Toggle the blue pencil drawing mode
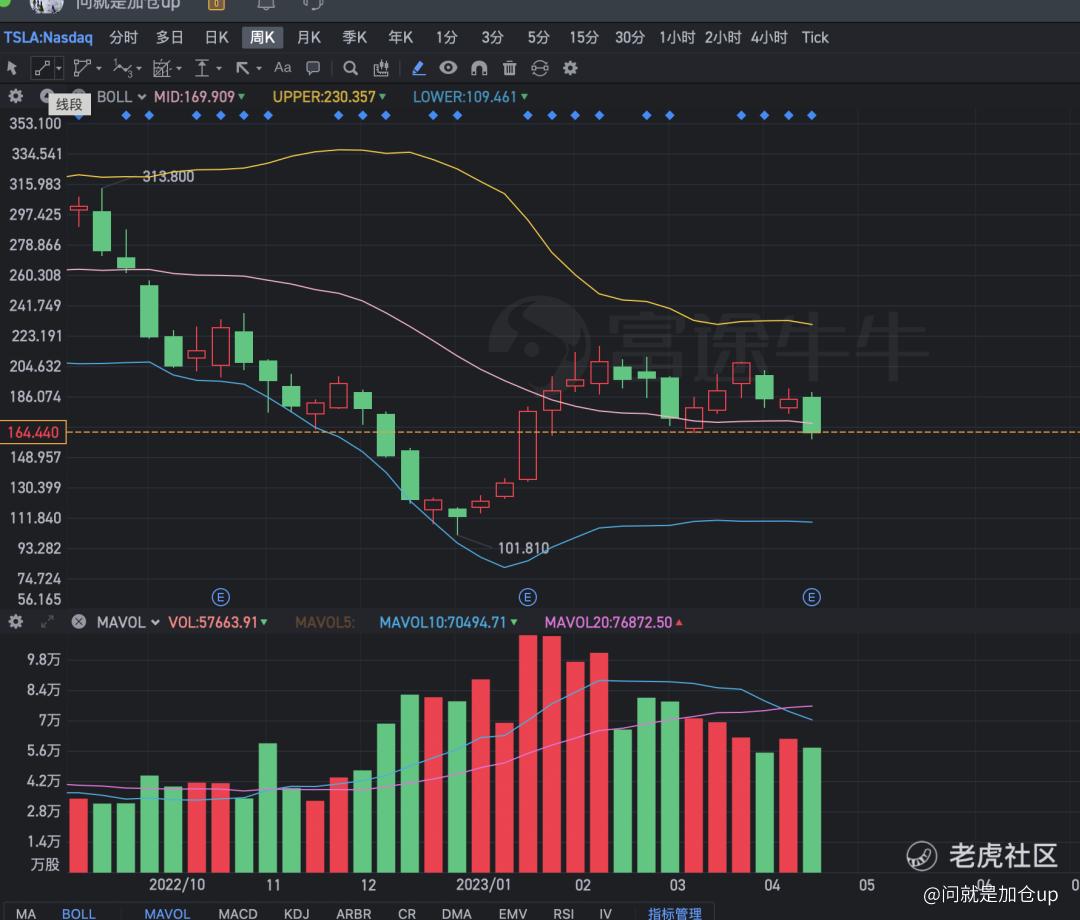 [x=418, y=68]
